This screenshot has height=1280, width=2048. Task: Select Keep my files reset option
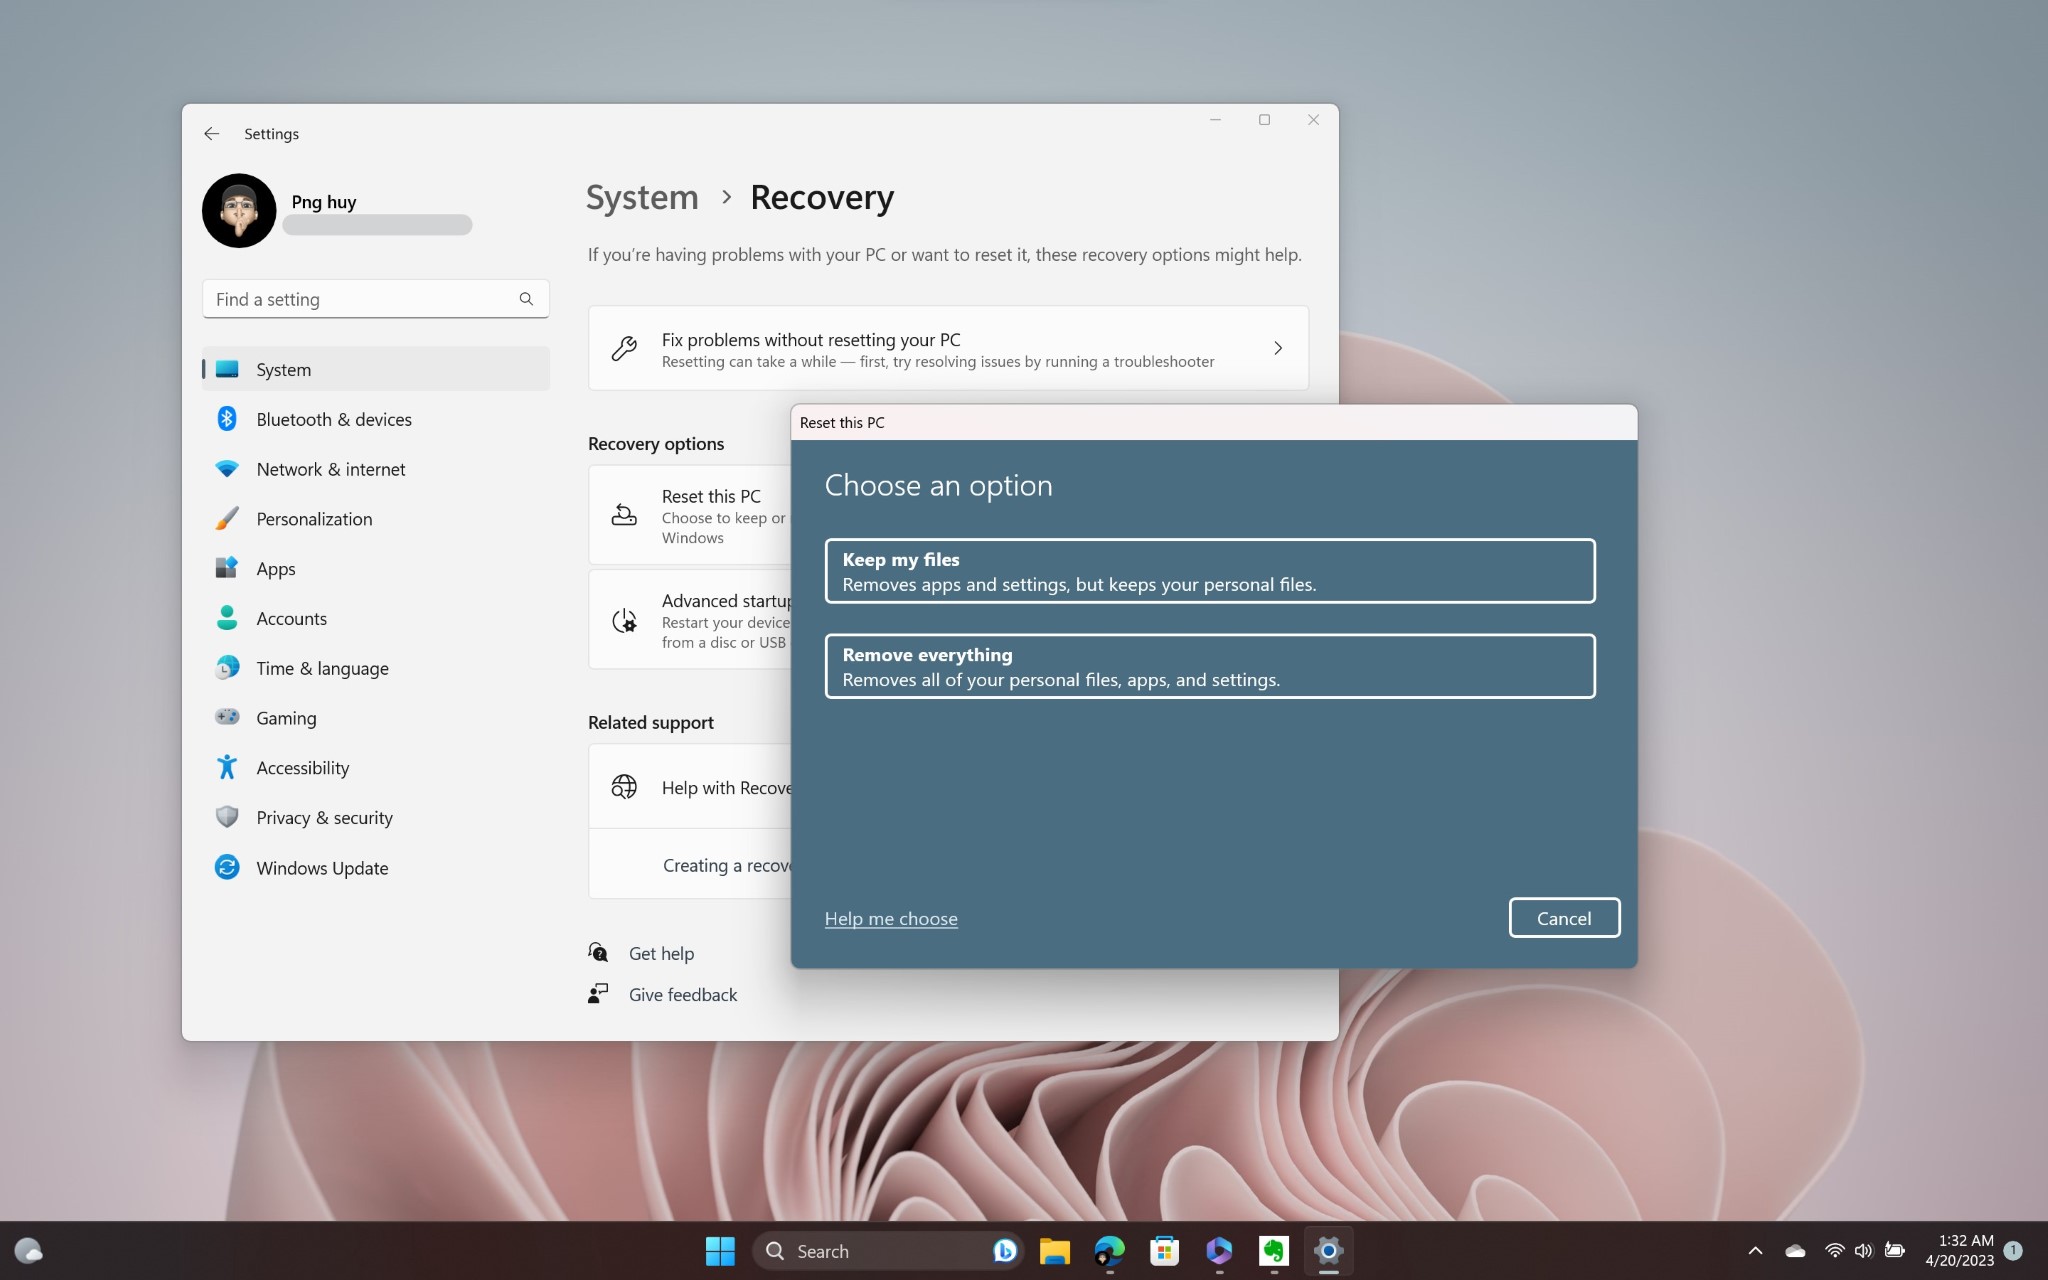(x=1209, y=571)
